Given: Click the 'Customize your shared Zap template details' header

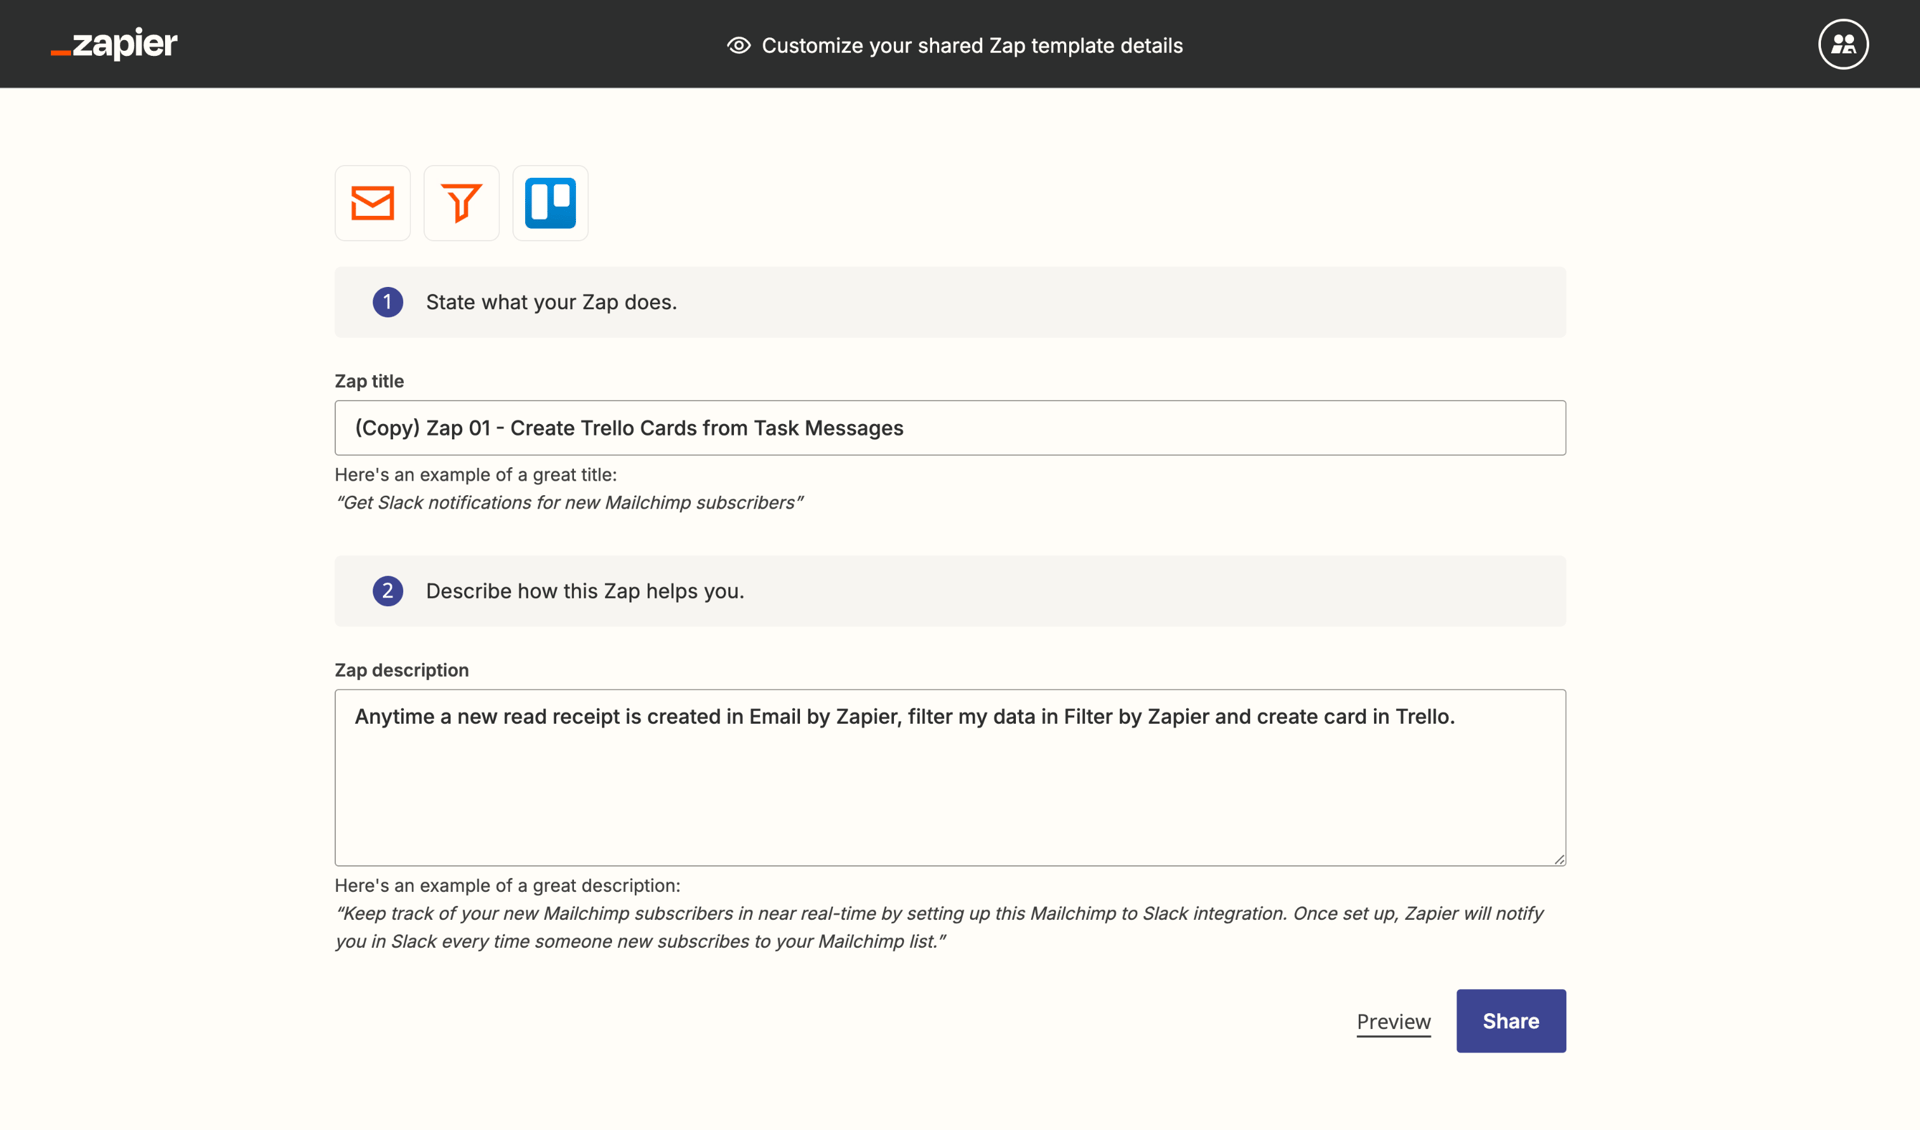Looking at the screenshot, I should pyautogui.click(x=972, y=45).
